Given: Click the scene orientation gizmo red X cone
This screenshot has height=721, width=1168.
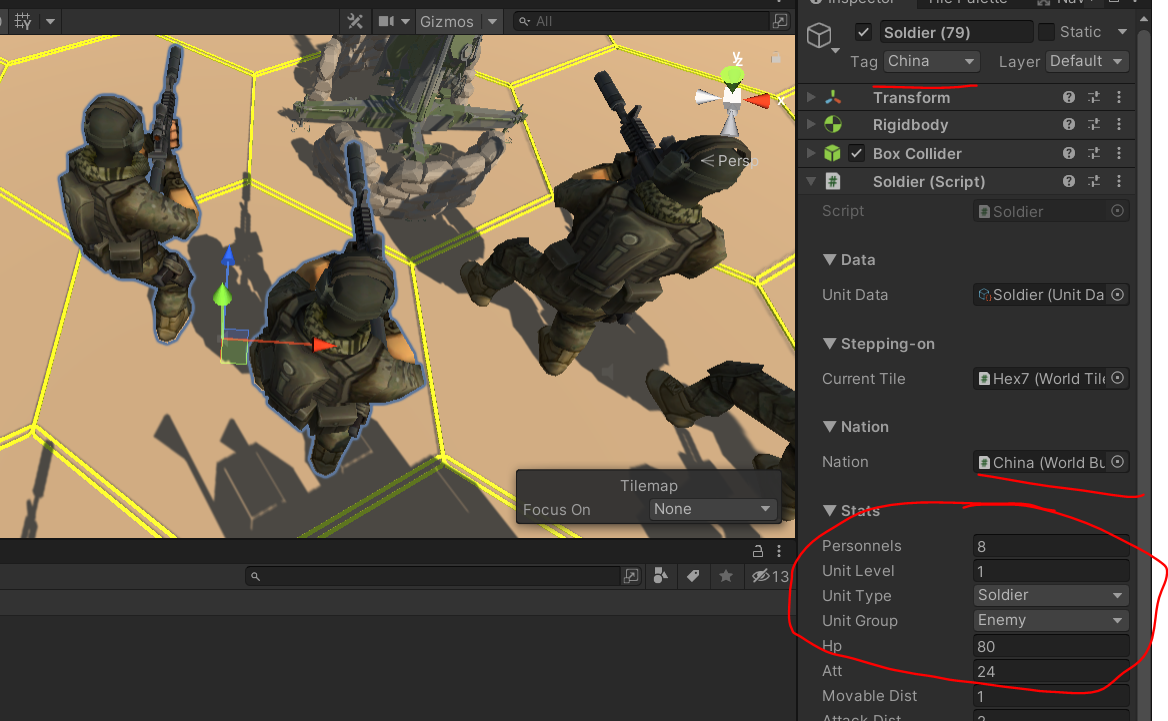Looking at the screenshot, I should pos(760,101).
